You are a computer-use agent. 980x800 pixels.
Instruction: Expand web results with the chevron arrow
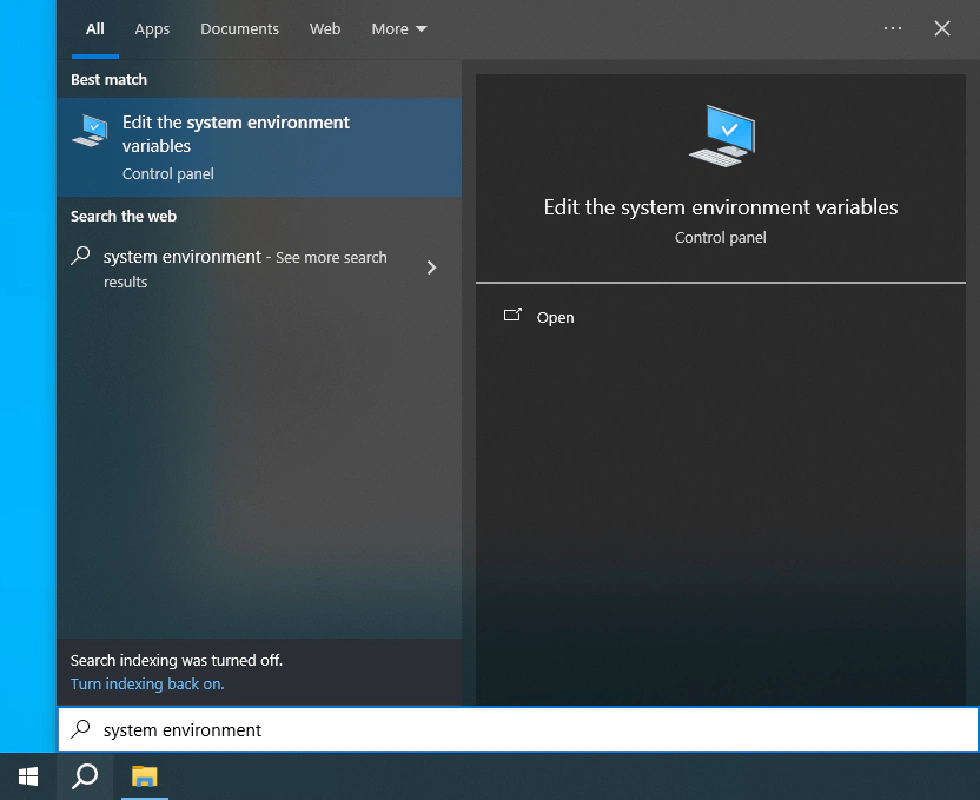pos(432,267)
